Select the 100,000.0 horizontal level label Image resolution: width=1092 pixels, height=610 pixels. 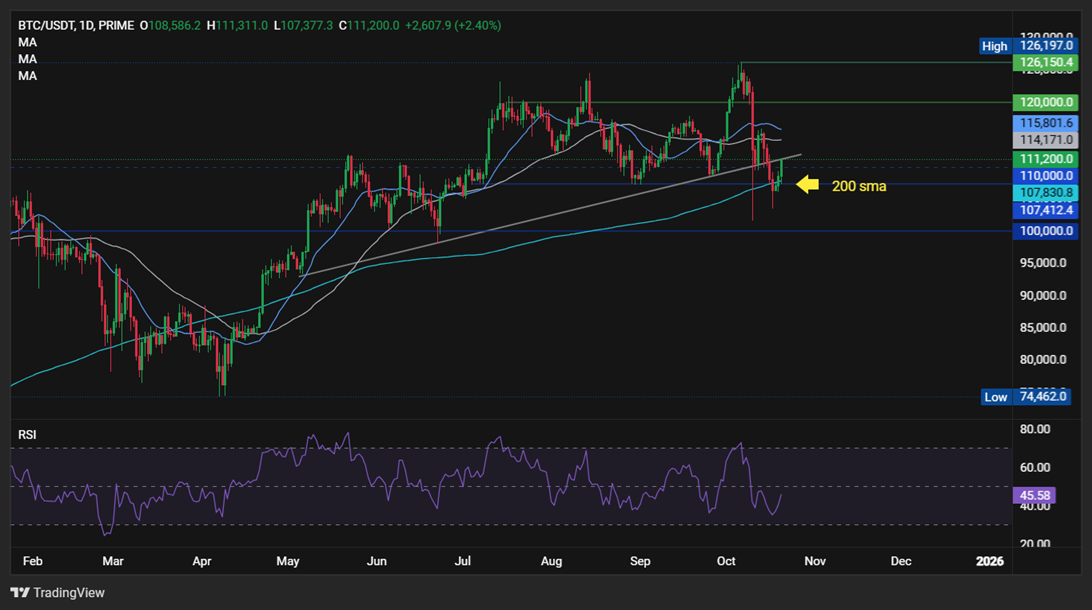pyautogui.click(x=1045, y=231)
